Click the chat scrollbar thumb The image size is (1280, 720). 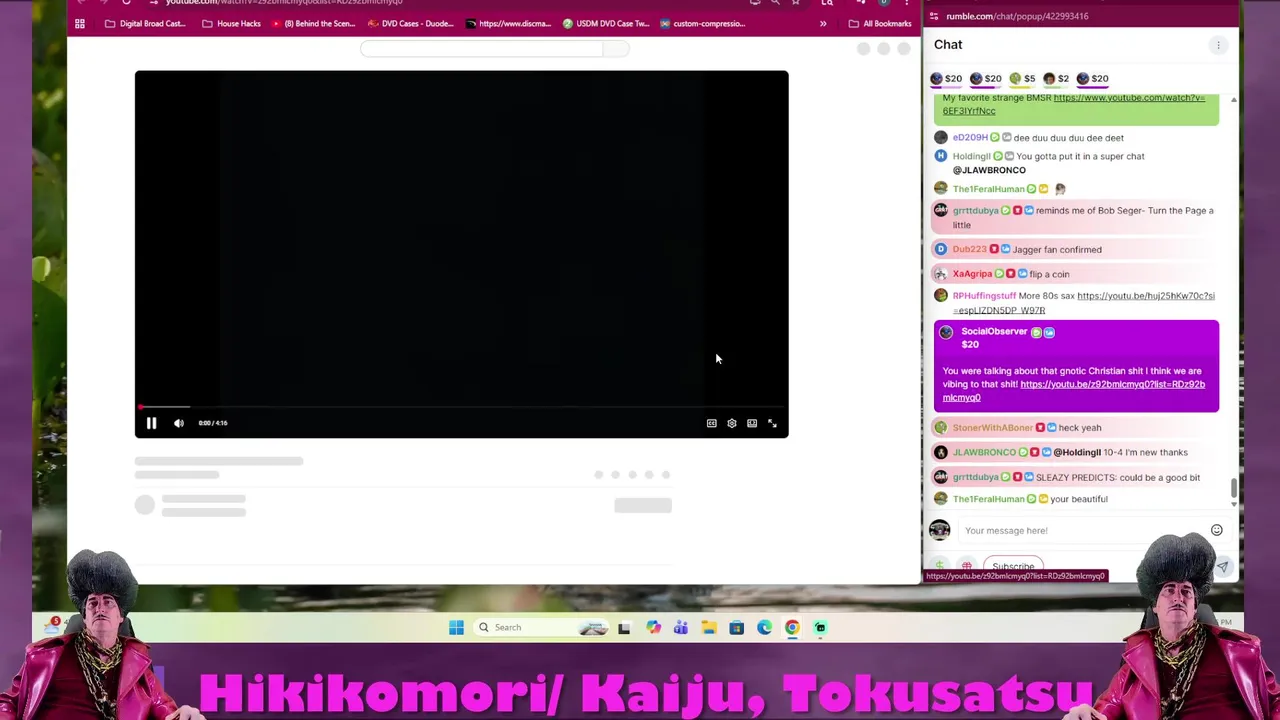click(1234, 489)
